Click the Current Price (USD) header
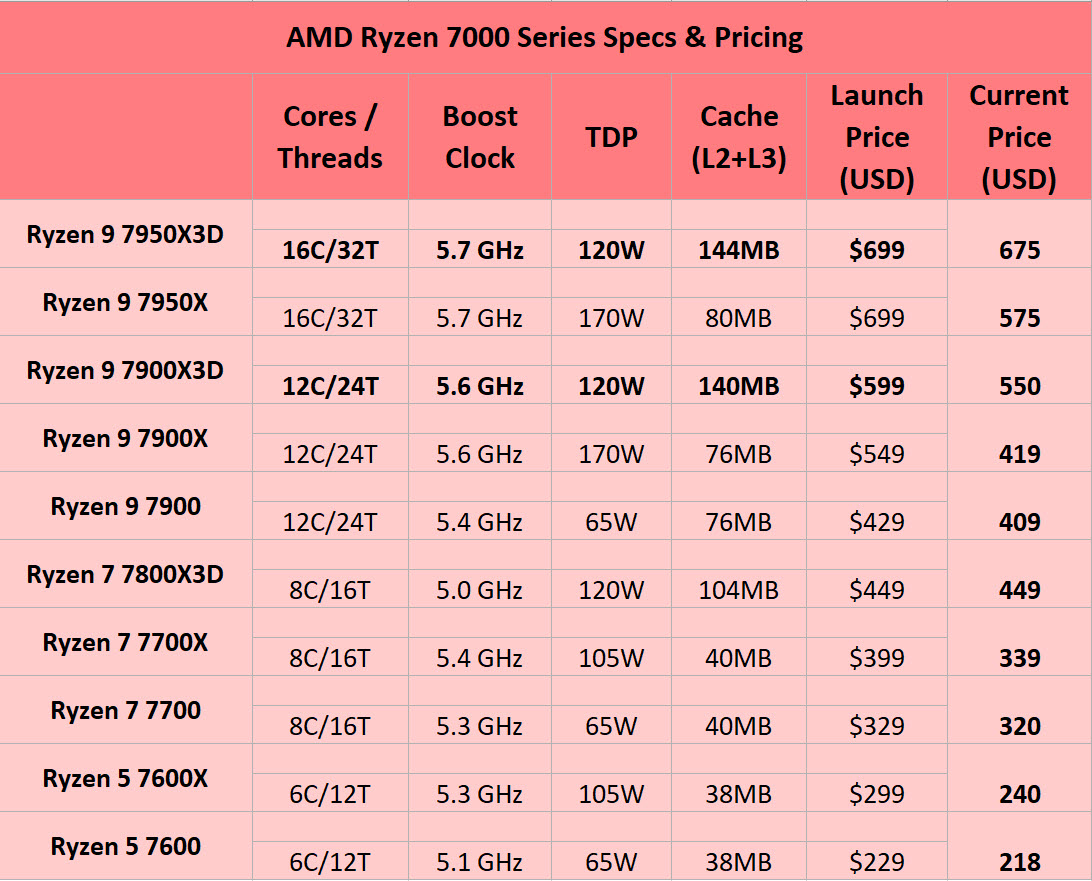Viewport: 1092px width, 881px height. [1019, 137]
